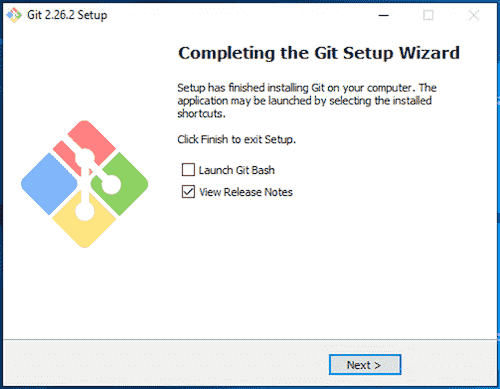
Task: Click the "Launch Git Bash" label text
Action: 237,170
